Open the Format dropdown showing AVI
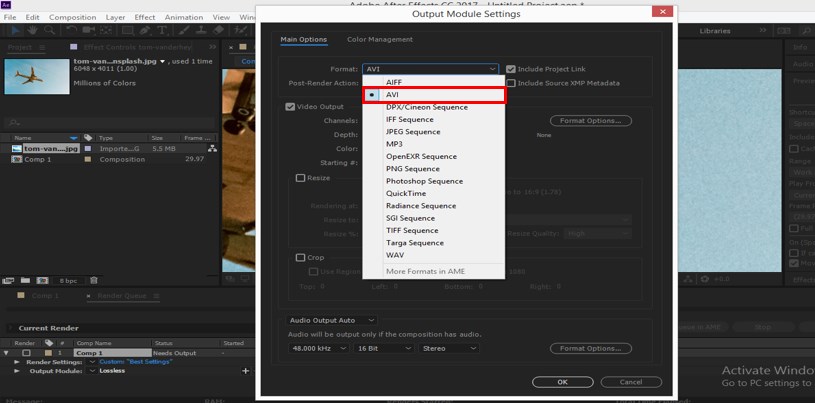This screenshot has height=404, width=815. [430, 69]
